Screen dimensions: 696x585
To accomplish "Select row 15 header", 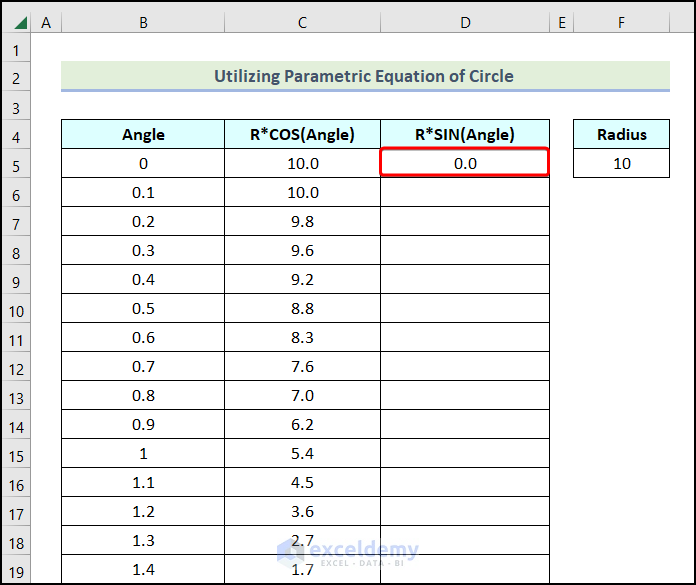I will point(17,454).
